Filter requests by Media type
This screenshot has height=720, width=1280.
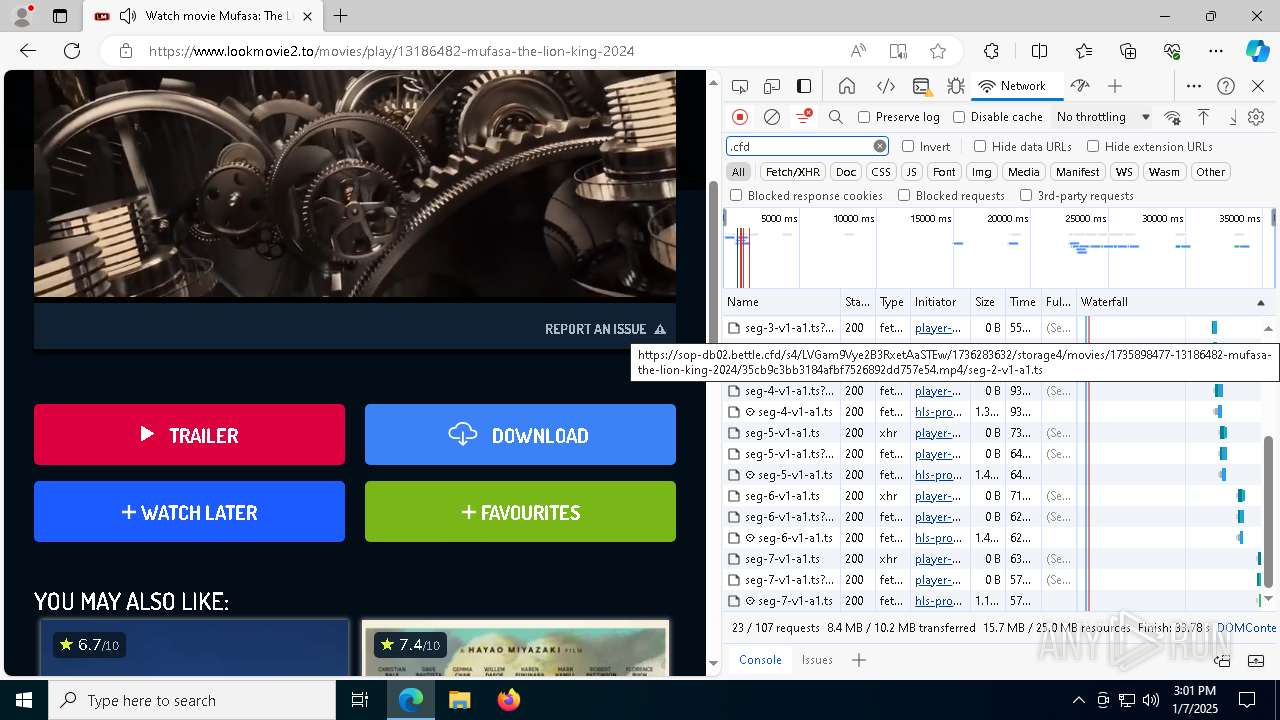pyautogui.click(x=1023, y=172)
